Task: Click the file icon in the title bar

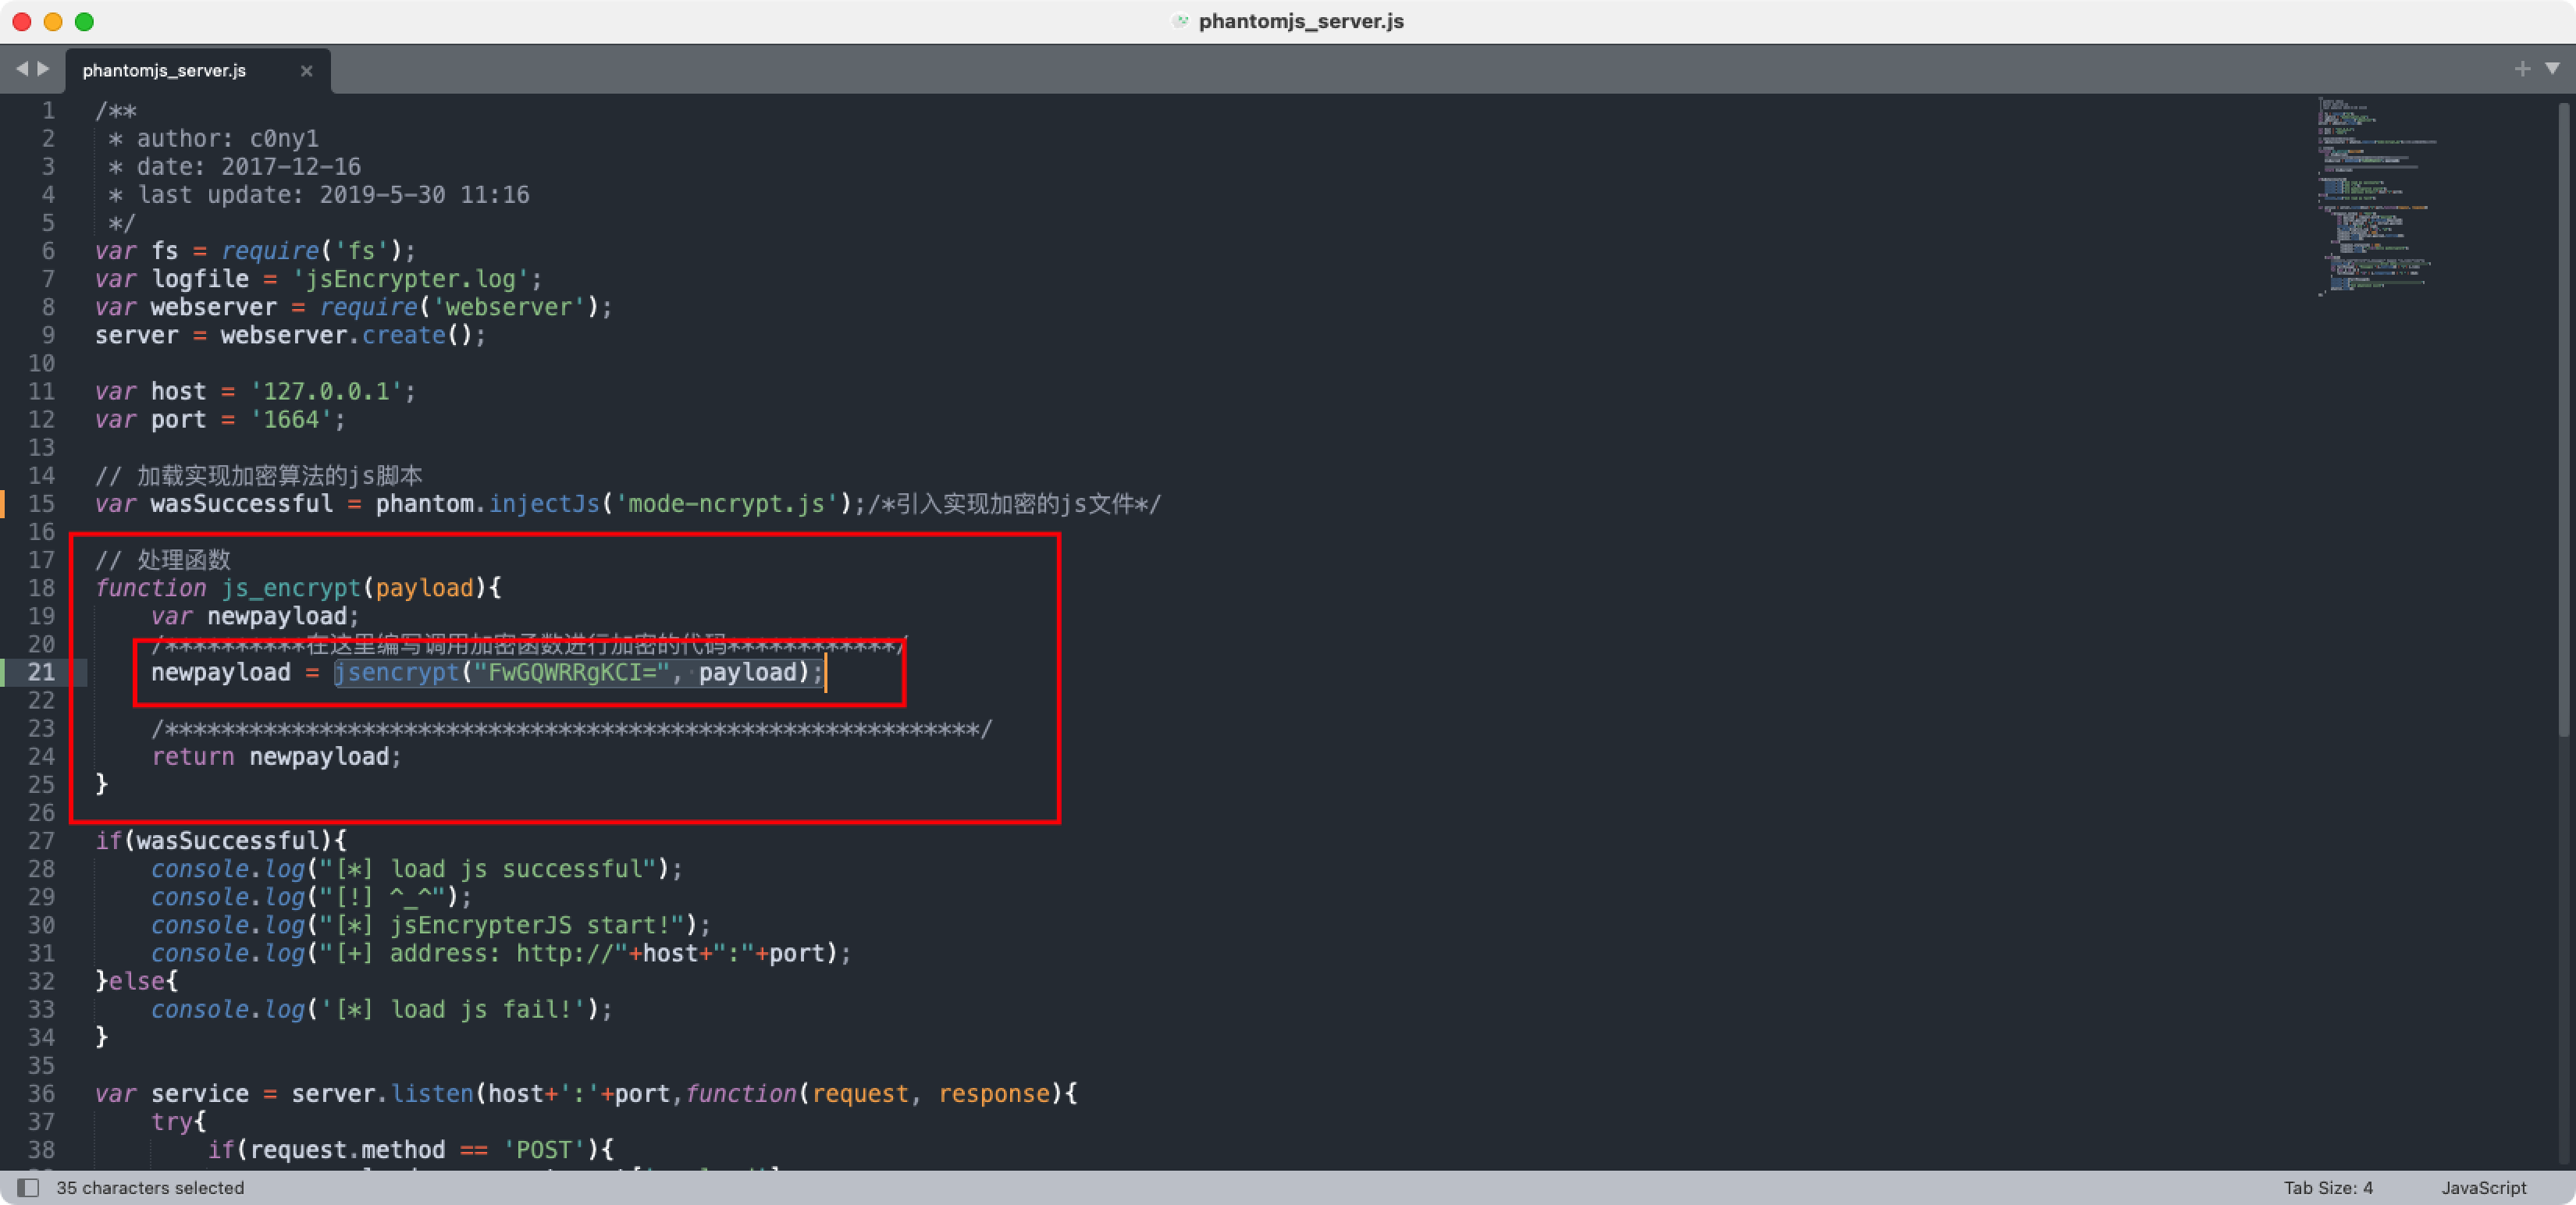Action: pos(1181,21)
